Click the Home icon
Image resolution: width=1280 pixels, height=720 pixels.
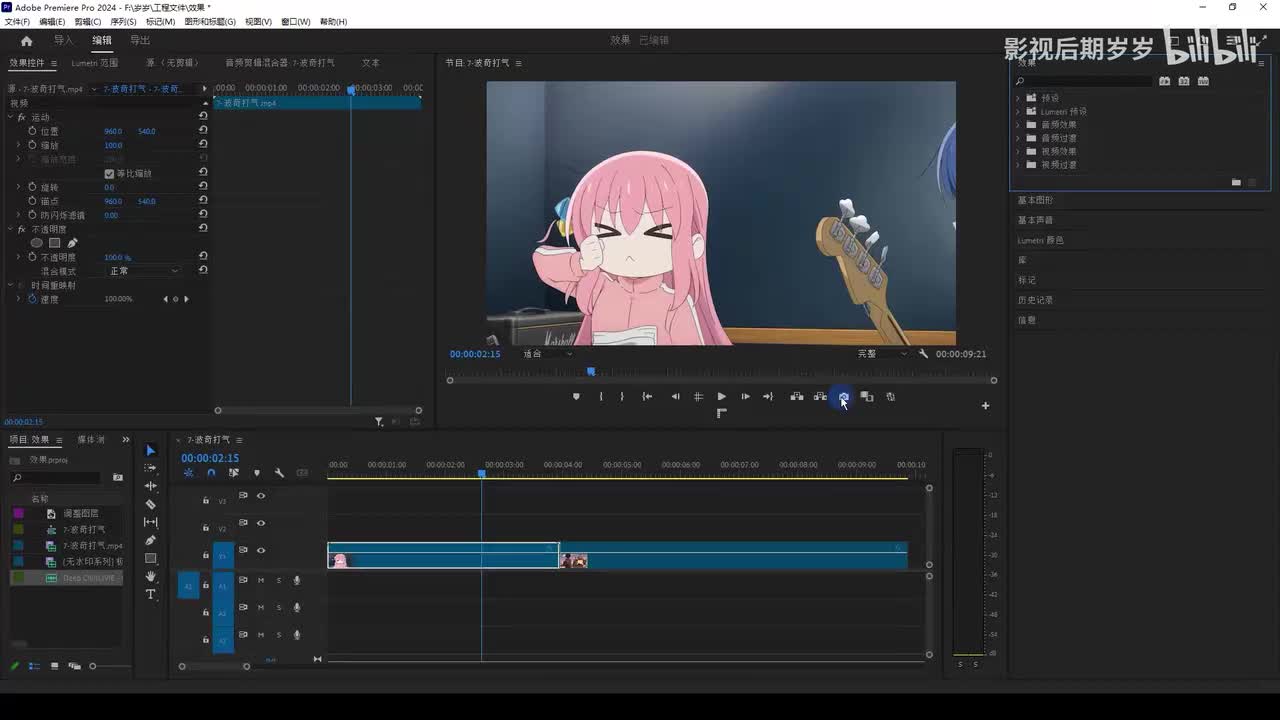click(26, 41)
